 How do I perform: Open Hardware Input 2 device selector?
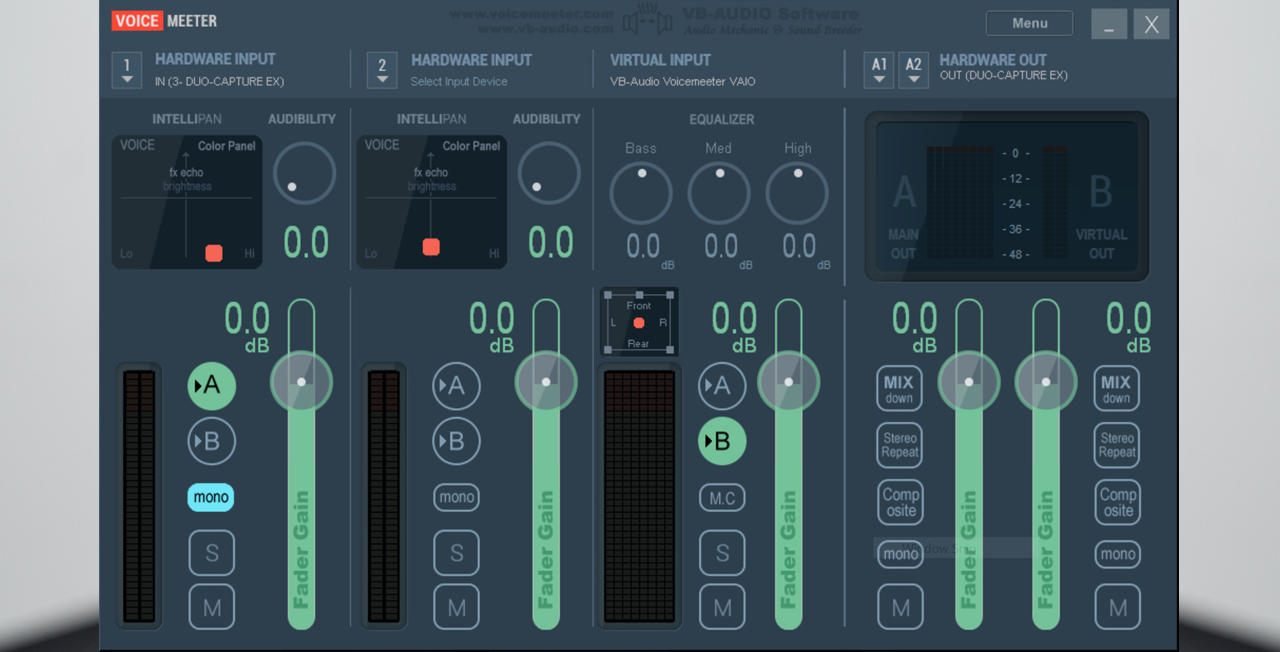(x=382, y=70)
